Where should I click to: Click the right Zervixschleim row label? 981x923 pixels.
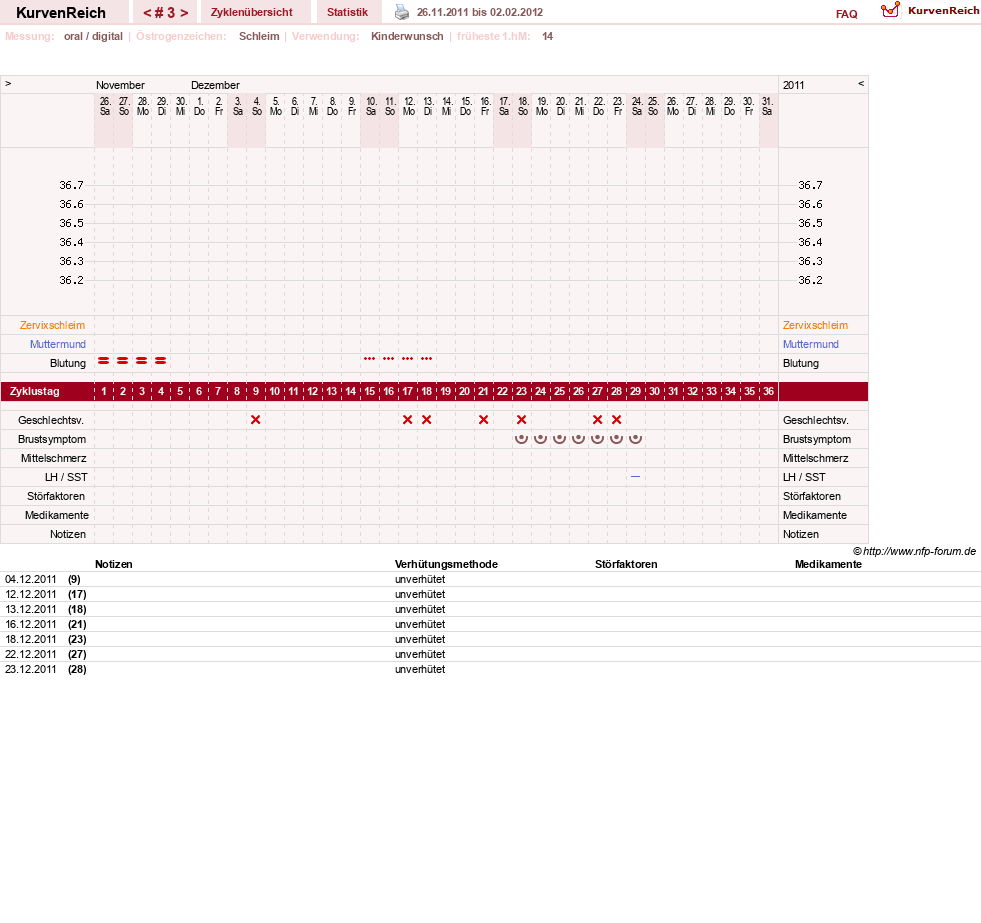815,325
